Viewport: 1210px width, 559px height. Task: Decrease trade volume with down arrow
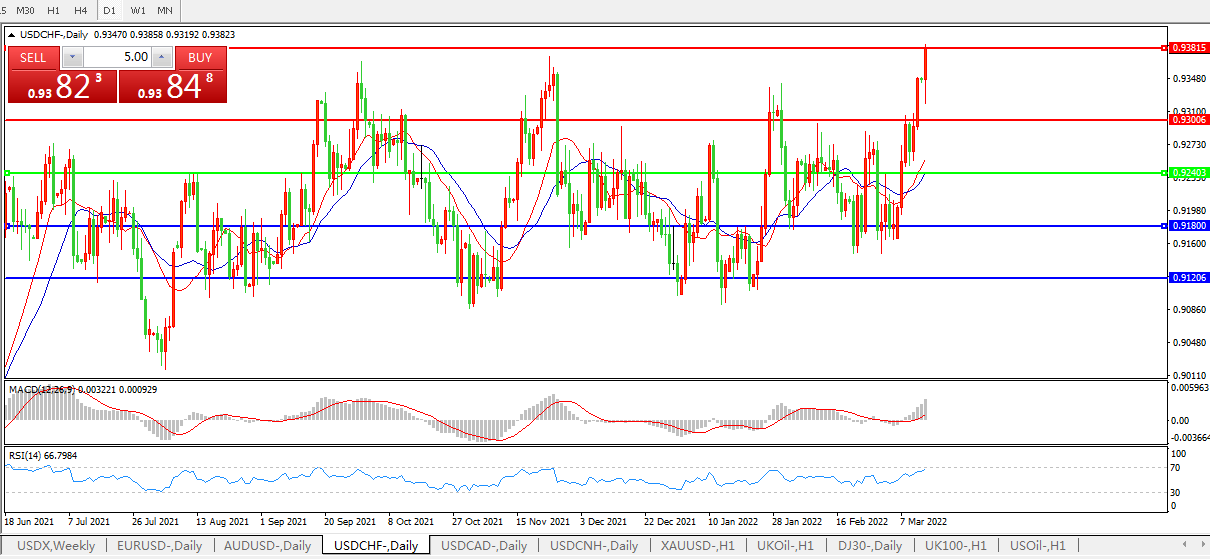(71, 58)
